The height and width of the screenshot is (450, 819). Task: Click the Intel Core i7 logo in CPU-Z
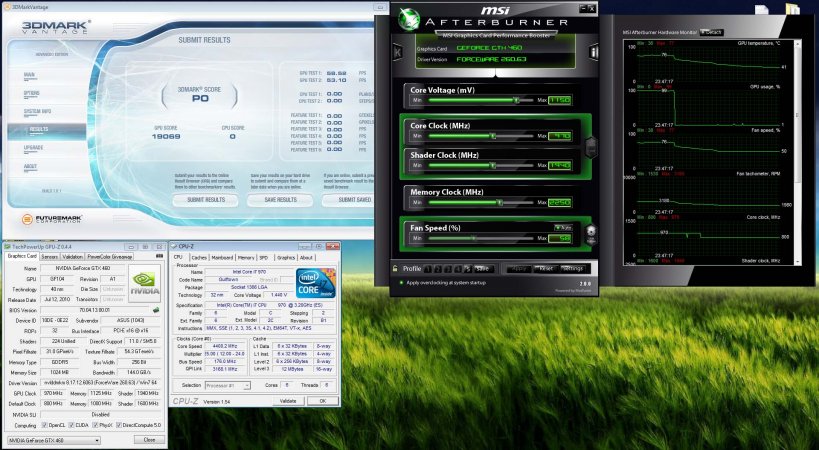pyautogui.click(x=315, y=283)
